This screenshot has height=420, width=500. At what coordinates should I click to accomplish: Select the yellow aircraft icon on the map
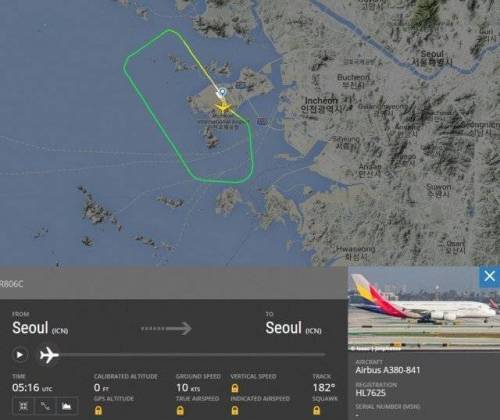[223, 108]
